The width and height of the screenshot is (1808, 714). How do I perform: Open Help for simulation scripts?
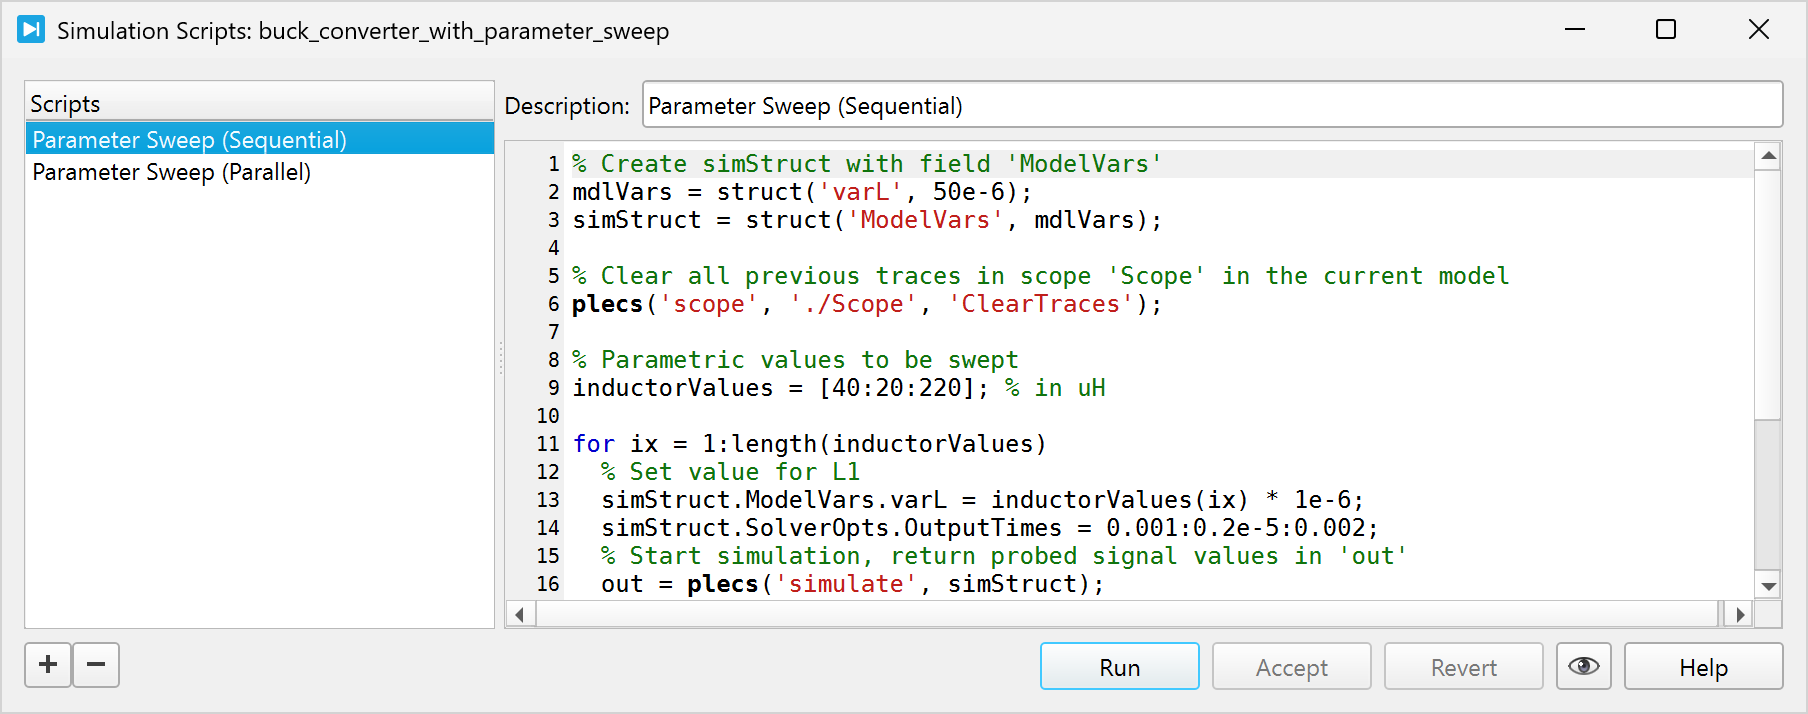[x=1702, y=667]
